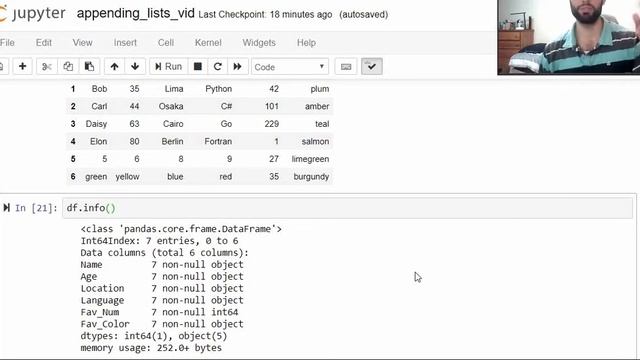Select the Python cell in row 1

pyautogui.click(x=218, y=89)
